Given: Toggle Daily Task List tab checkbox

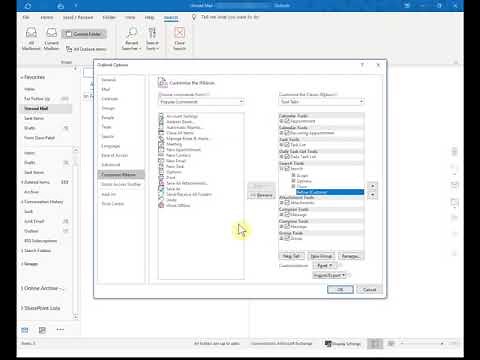Looking at the screenshot, I should [x=287, y=156].
